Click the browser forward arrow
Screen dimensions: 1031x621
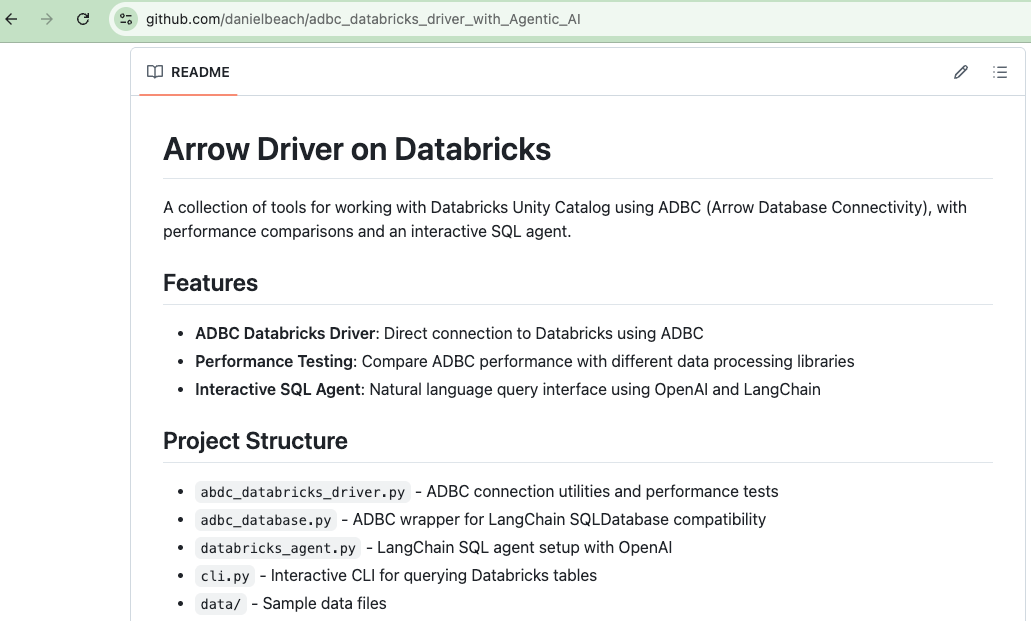tap(47, 19)
